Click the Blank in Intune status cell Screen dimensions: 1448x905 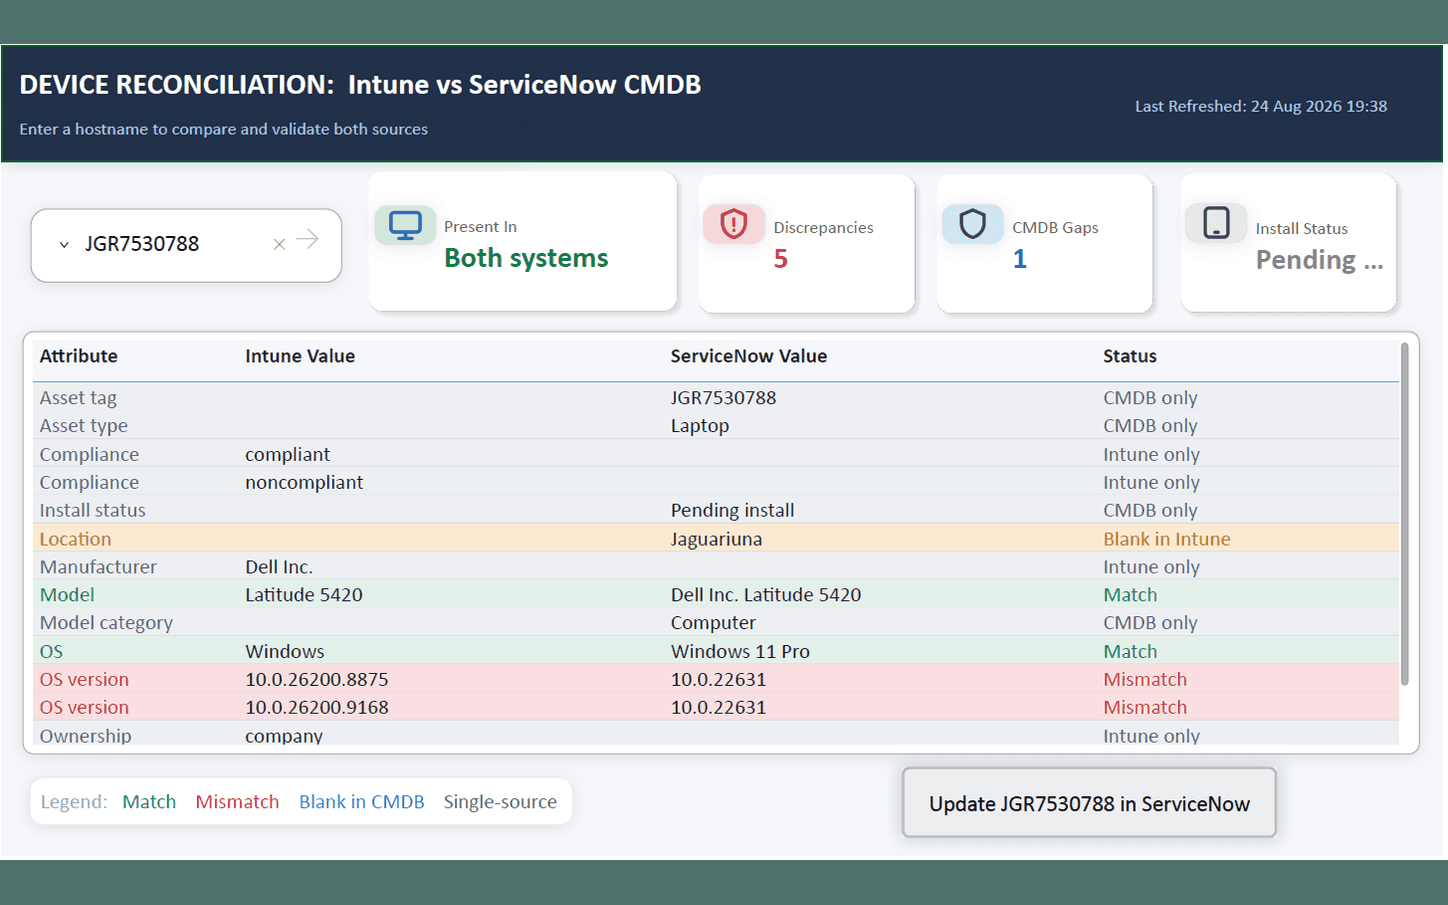tap(1167, 539)
